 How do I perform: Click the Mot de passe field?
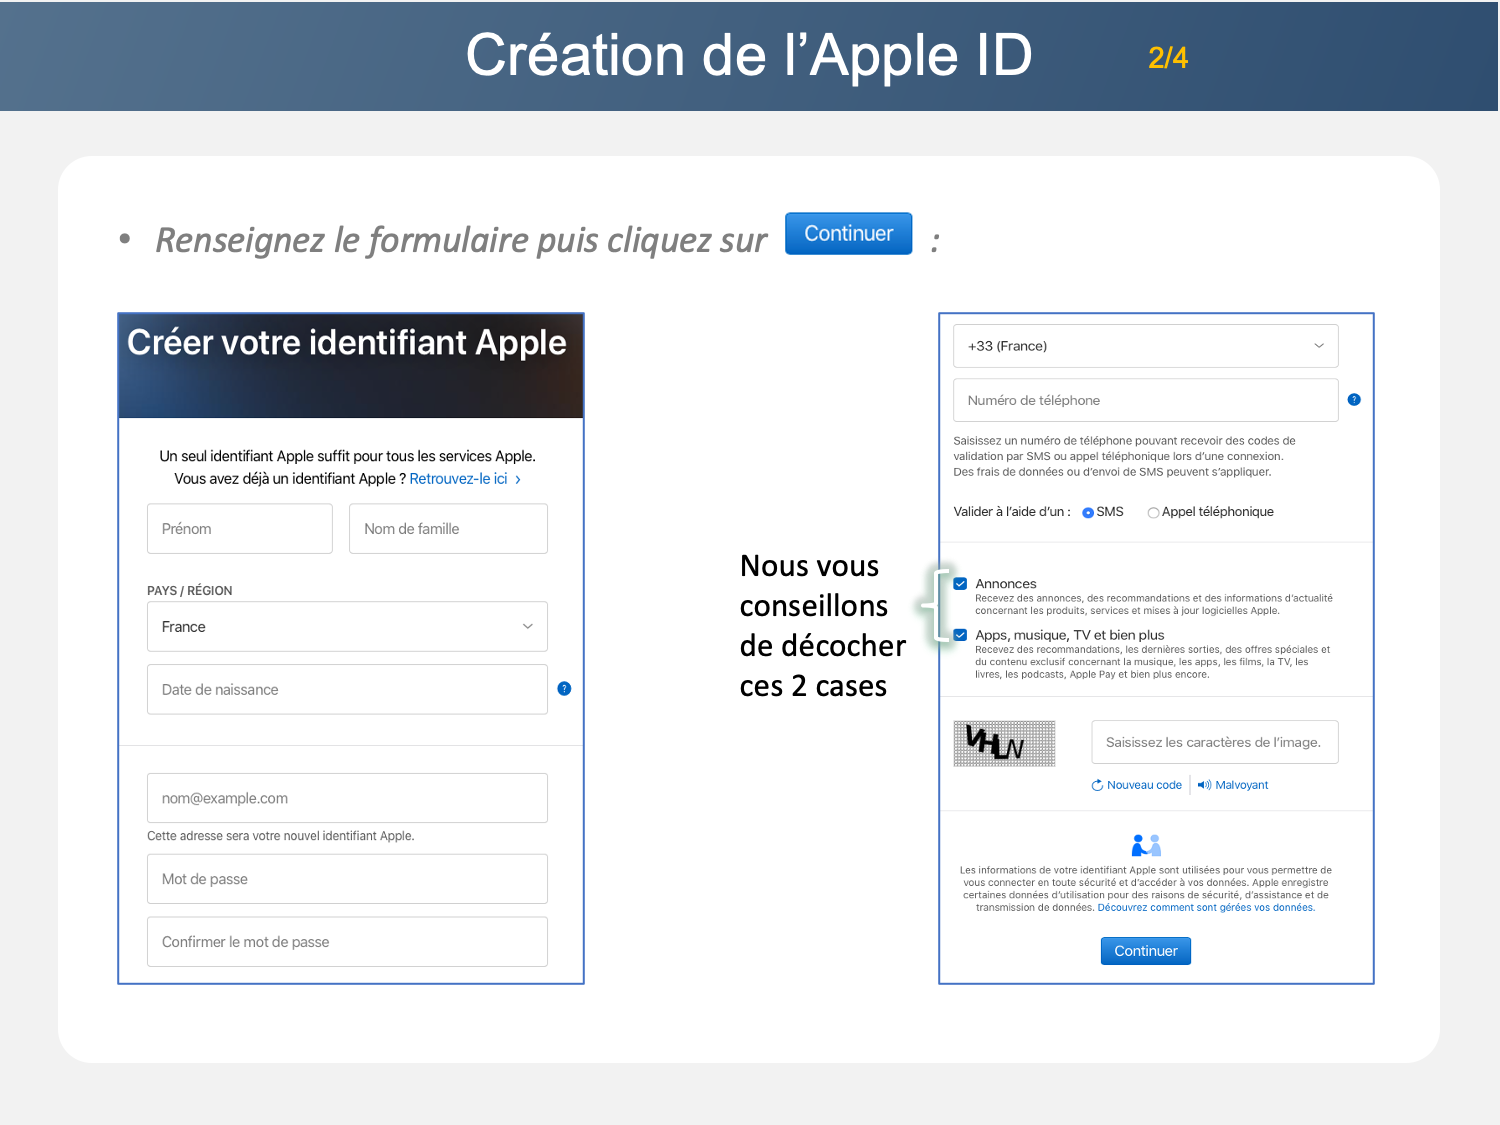pos(347,879)
